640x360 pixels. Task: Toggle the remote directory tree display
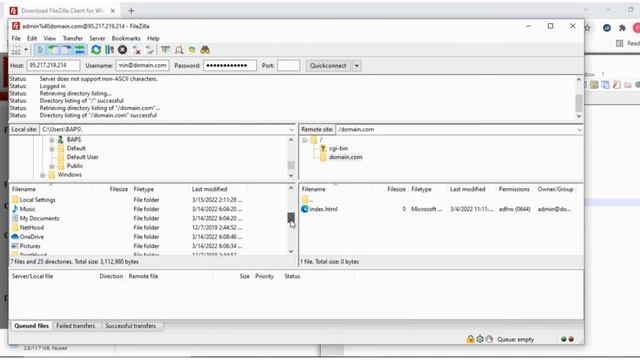pyautogui.click(x=66, y=50)
